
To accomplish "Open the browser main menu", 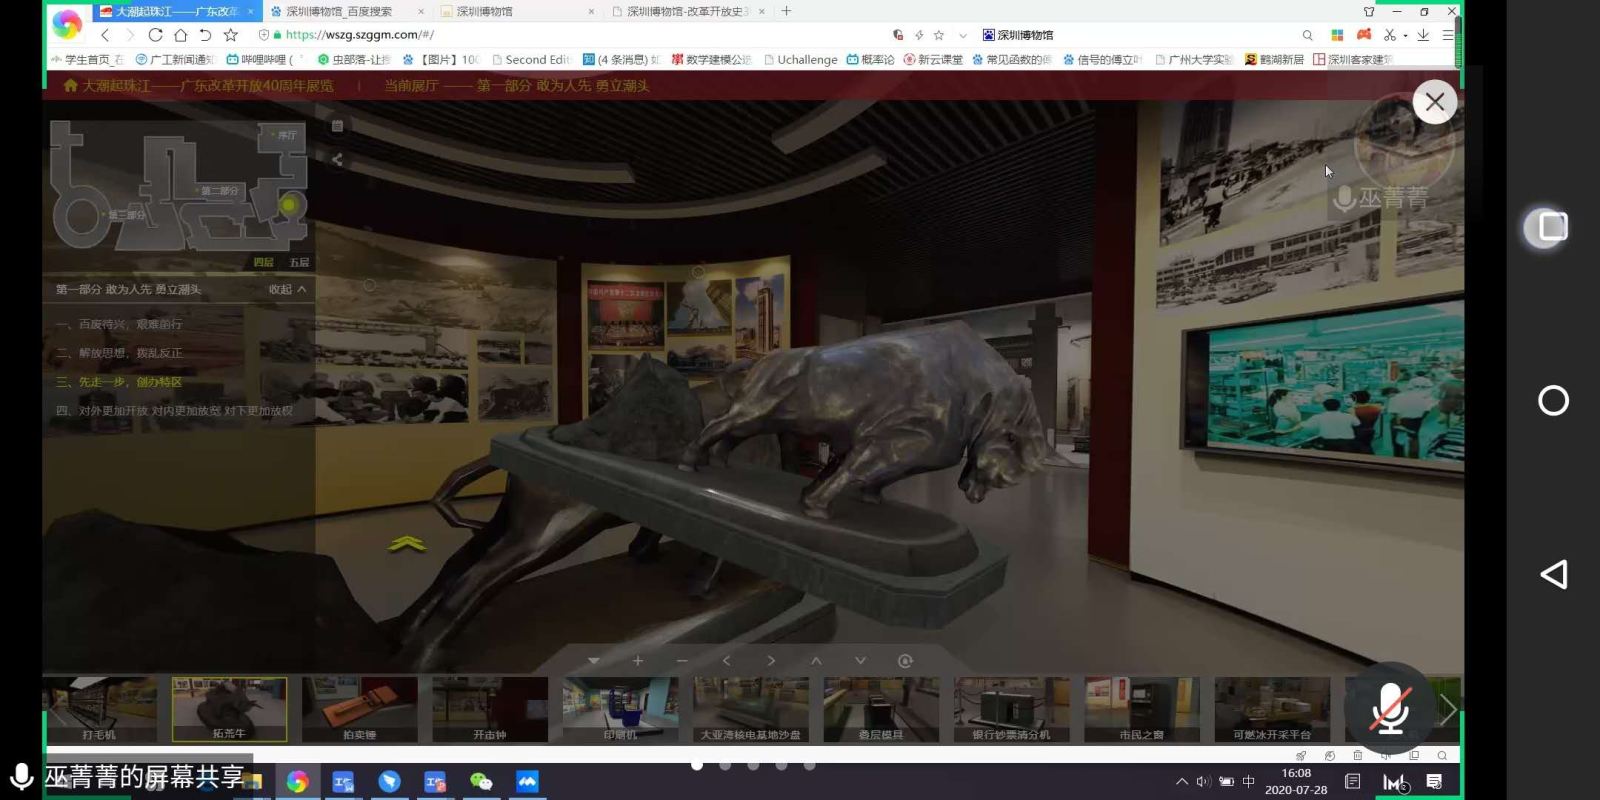I will [1447, 35].
